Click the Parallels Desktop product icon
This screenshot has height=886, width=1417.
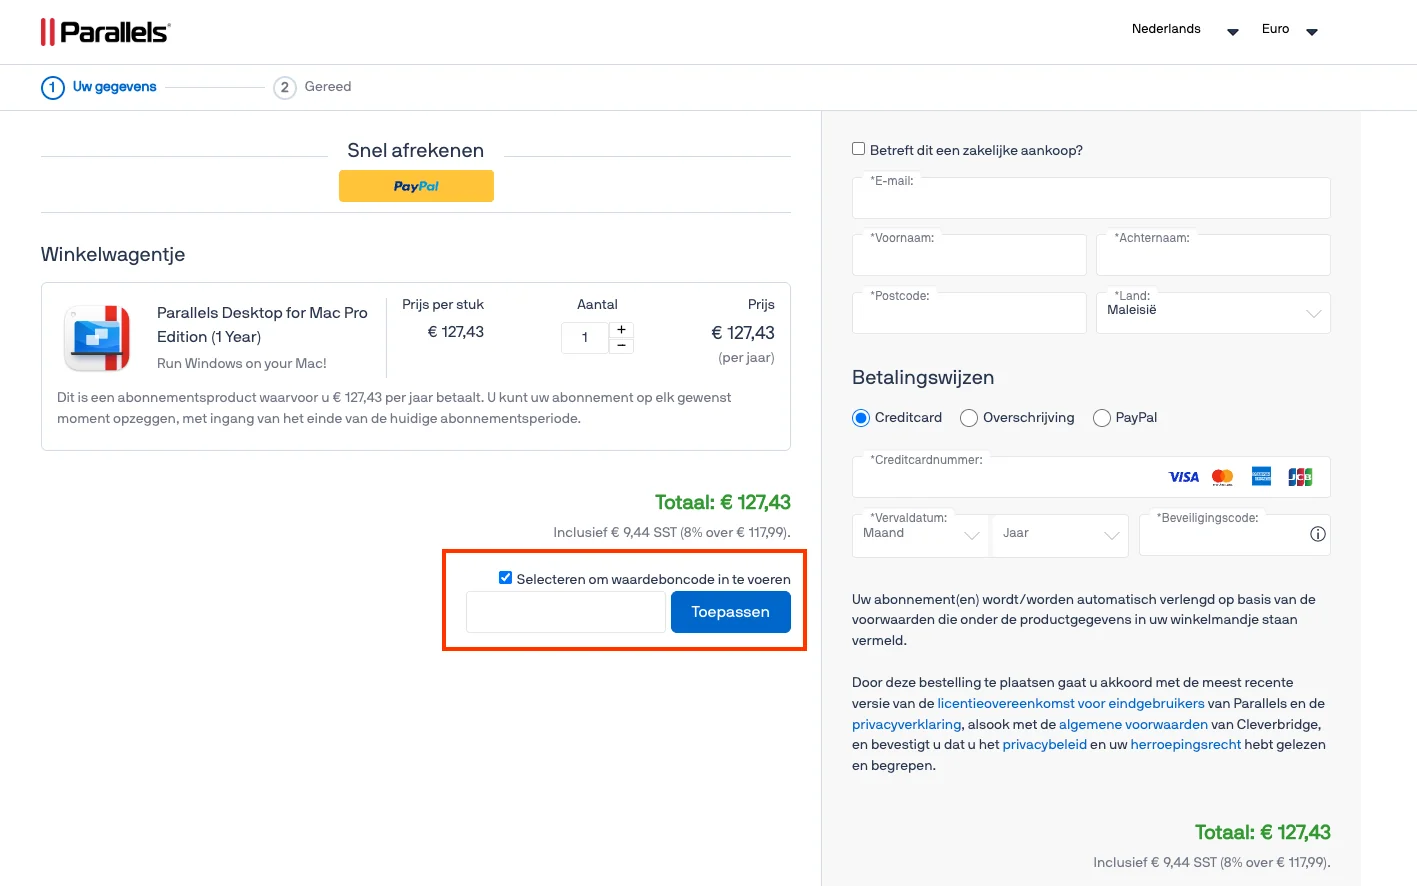pos(97,338)
